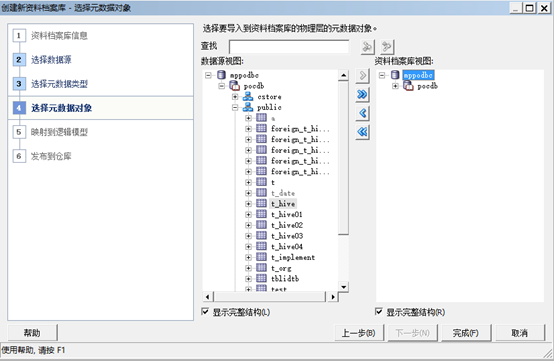Expand pocdb node in repository view
Screen dimensions: 554x361
point(395,86)
